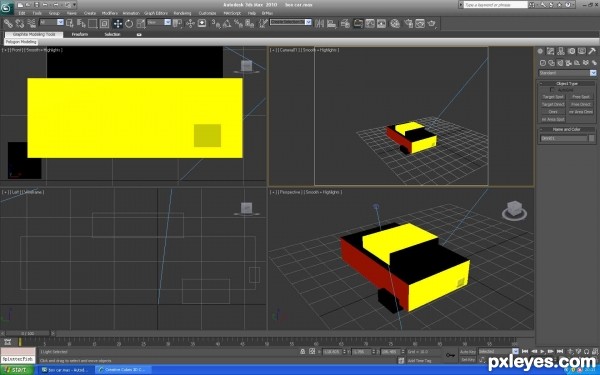Screen dimensions: 600x375
Task: Open the Material Editor
Action: point(395,23)
